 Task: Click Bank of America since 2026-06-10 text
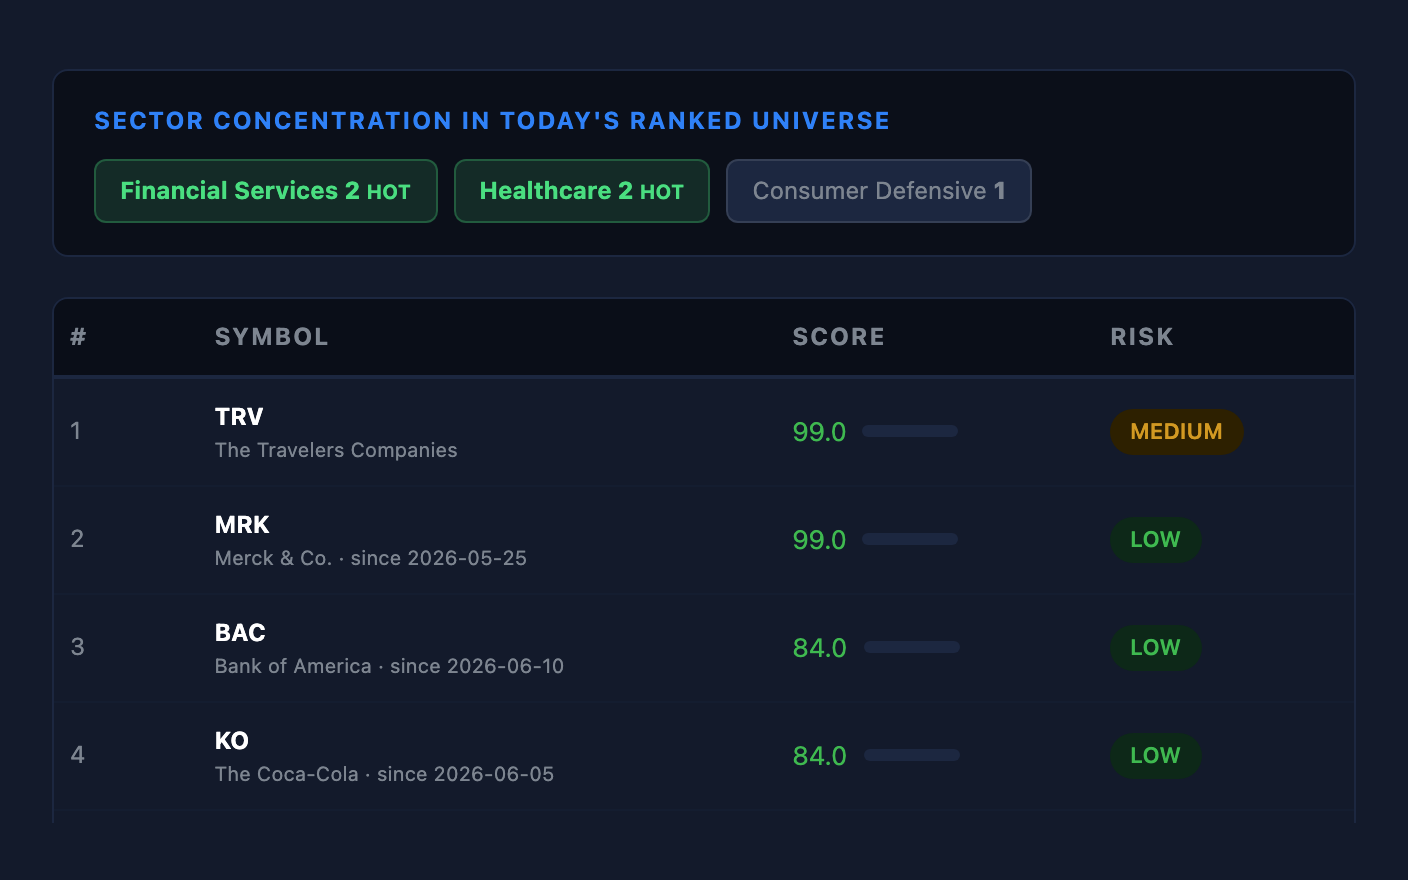390,666
